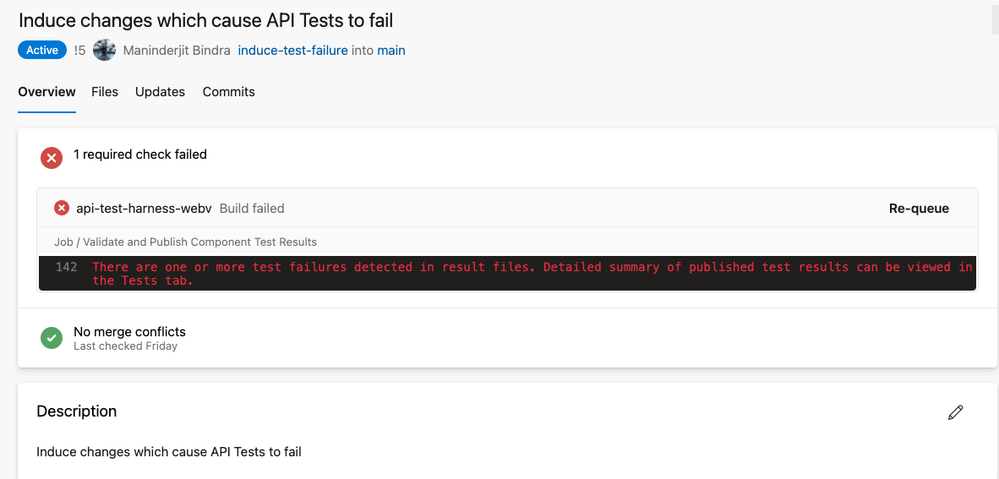
Task: Click the pencil icon to edit Description
Action: [955, 412]
